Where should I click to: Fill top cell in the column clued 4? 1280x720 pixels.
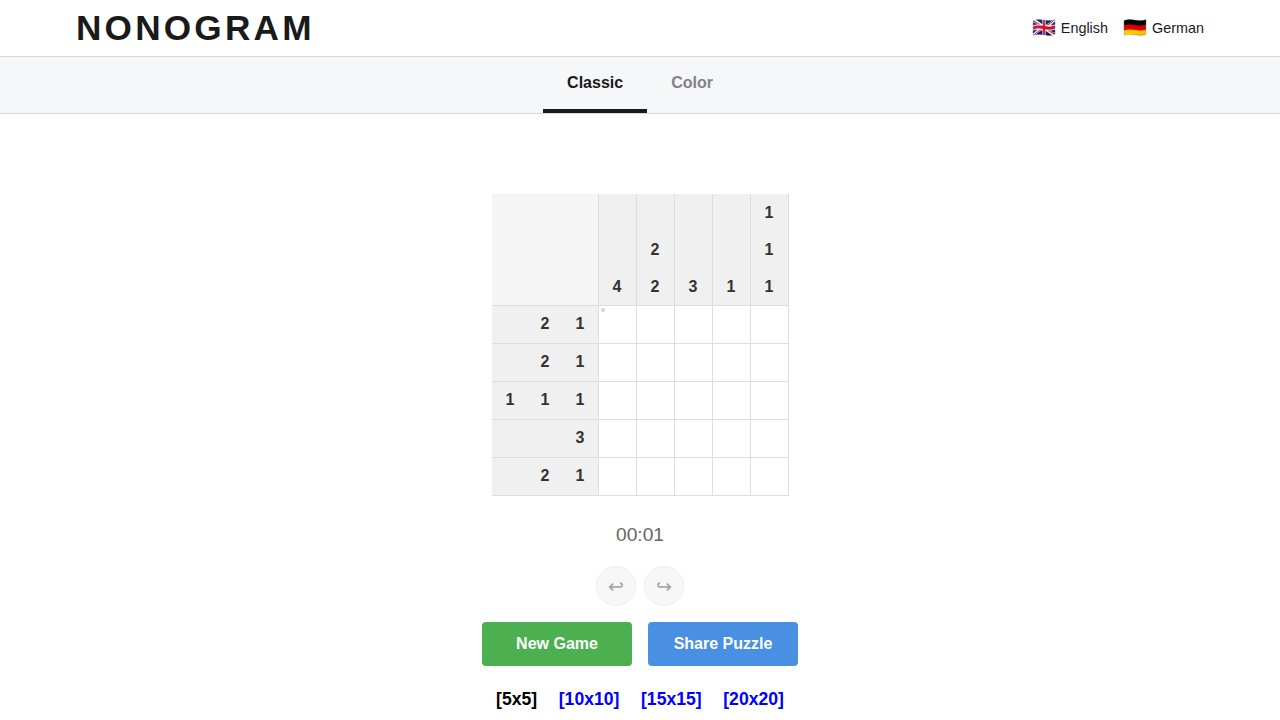(618, 325)
